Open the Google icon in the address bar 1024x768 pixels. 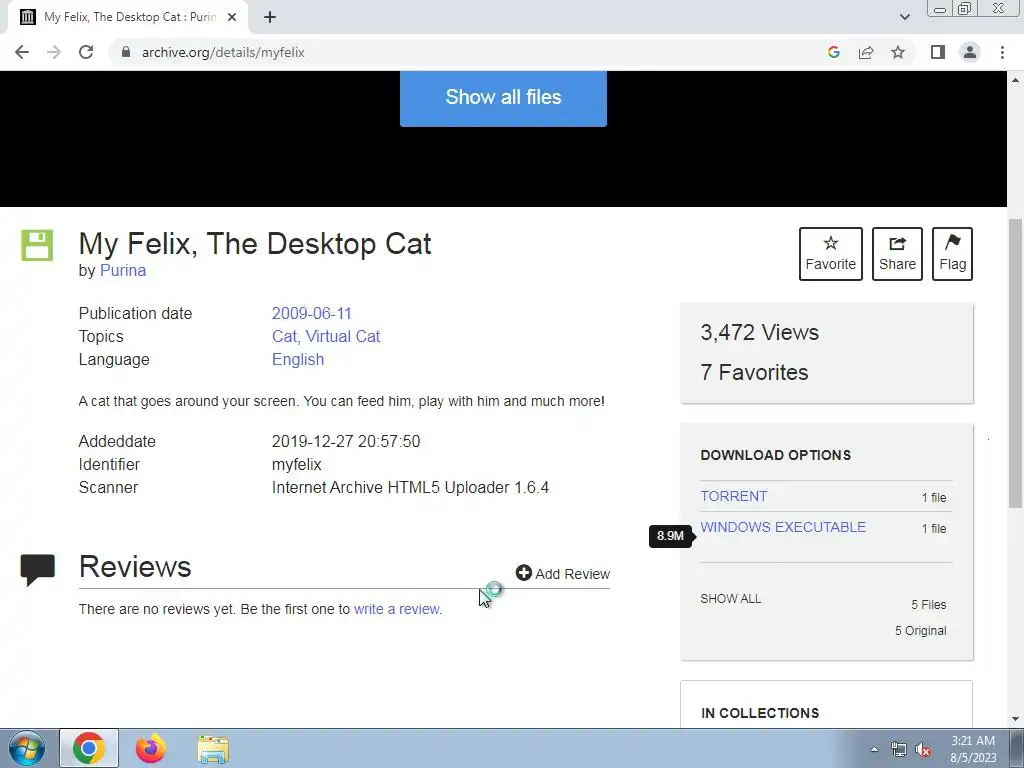pos(833,52)
